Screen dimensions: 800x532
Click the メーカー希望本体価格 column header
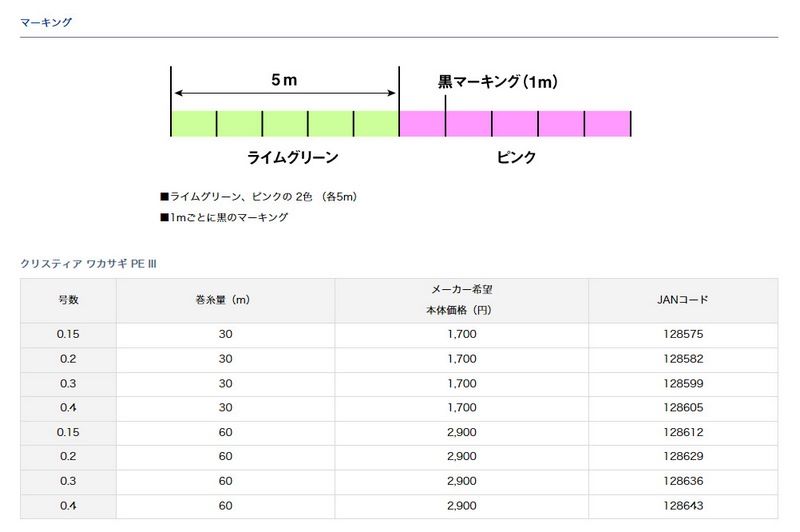pos(462,300)
